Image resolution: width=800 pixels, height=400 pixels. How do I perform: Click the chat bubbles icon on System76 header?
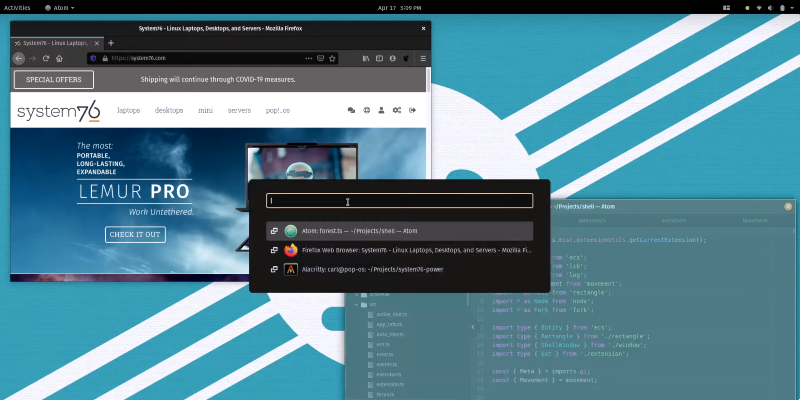[x=351, y=110]
